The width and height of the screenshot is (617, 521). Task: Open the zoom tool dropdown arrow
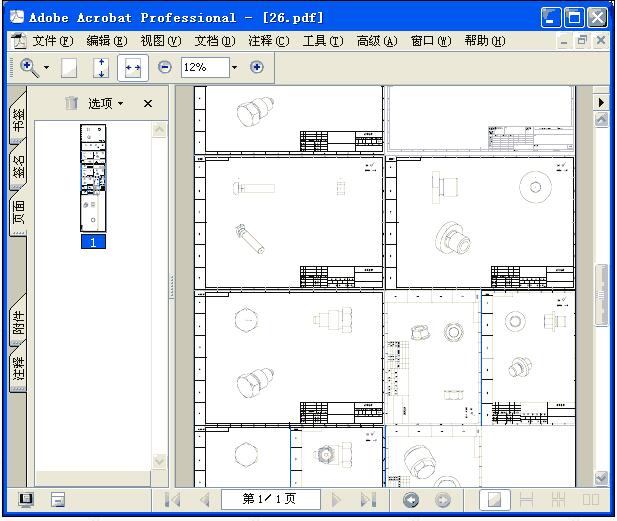46,68
